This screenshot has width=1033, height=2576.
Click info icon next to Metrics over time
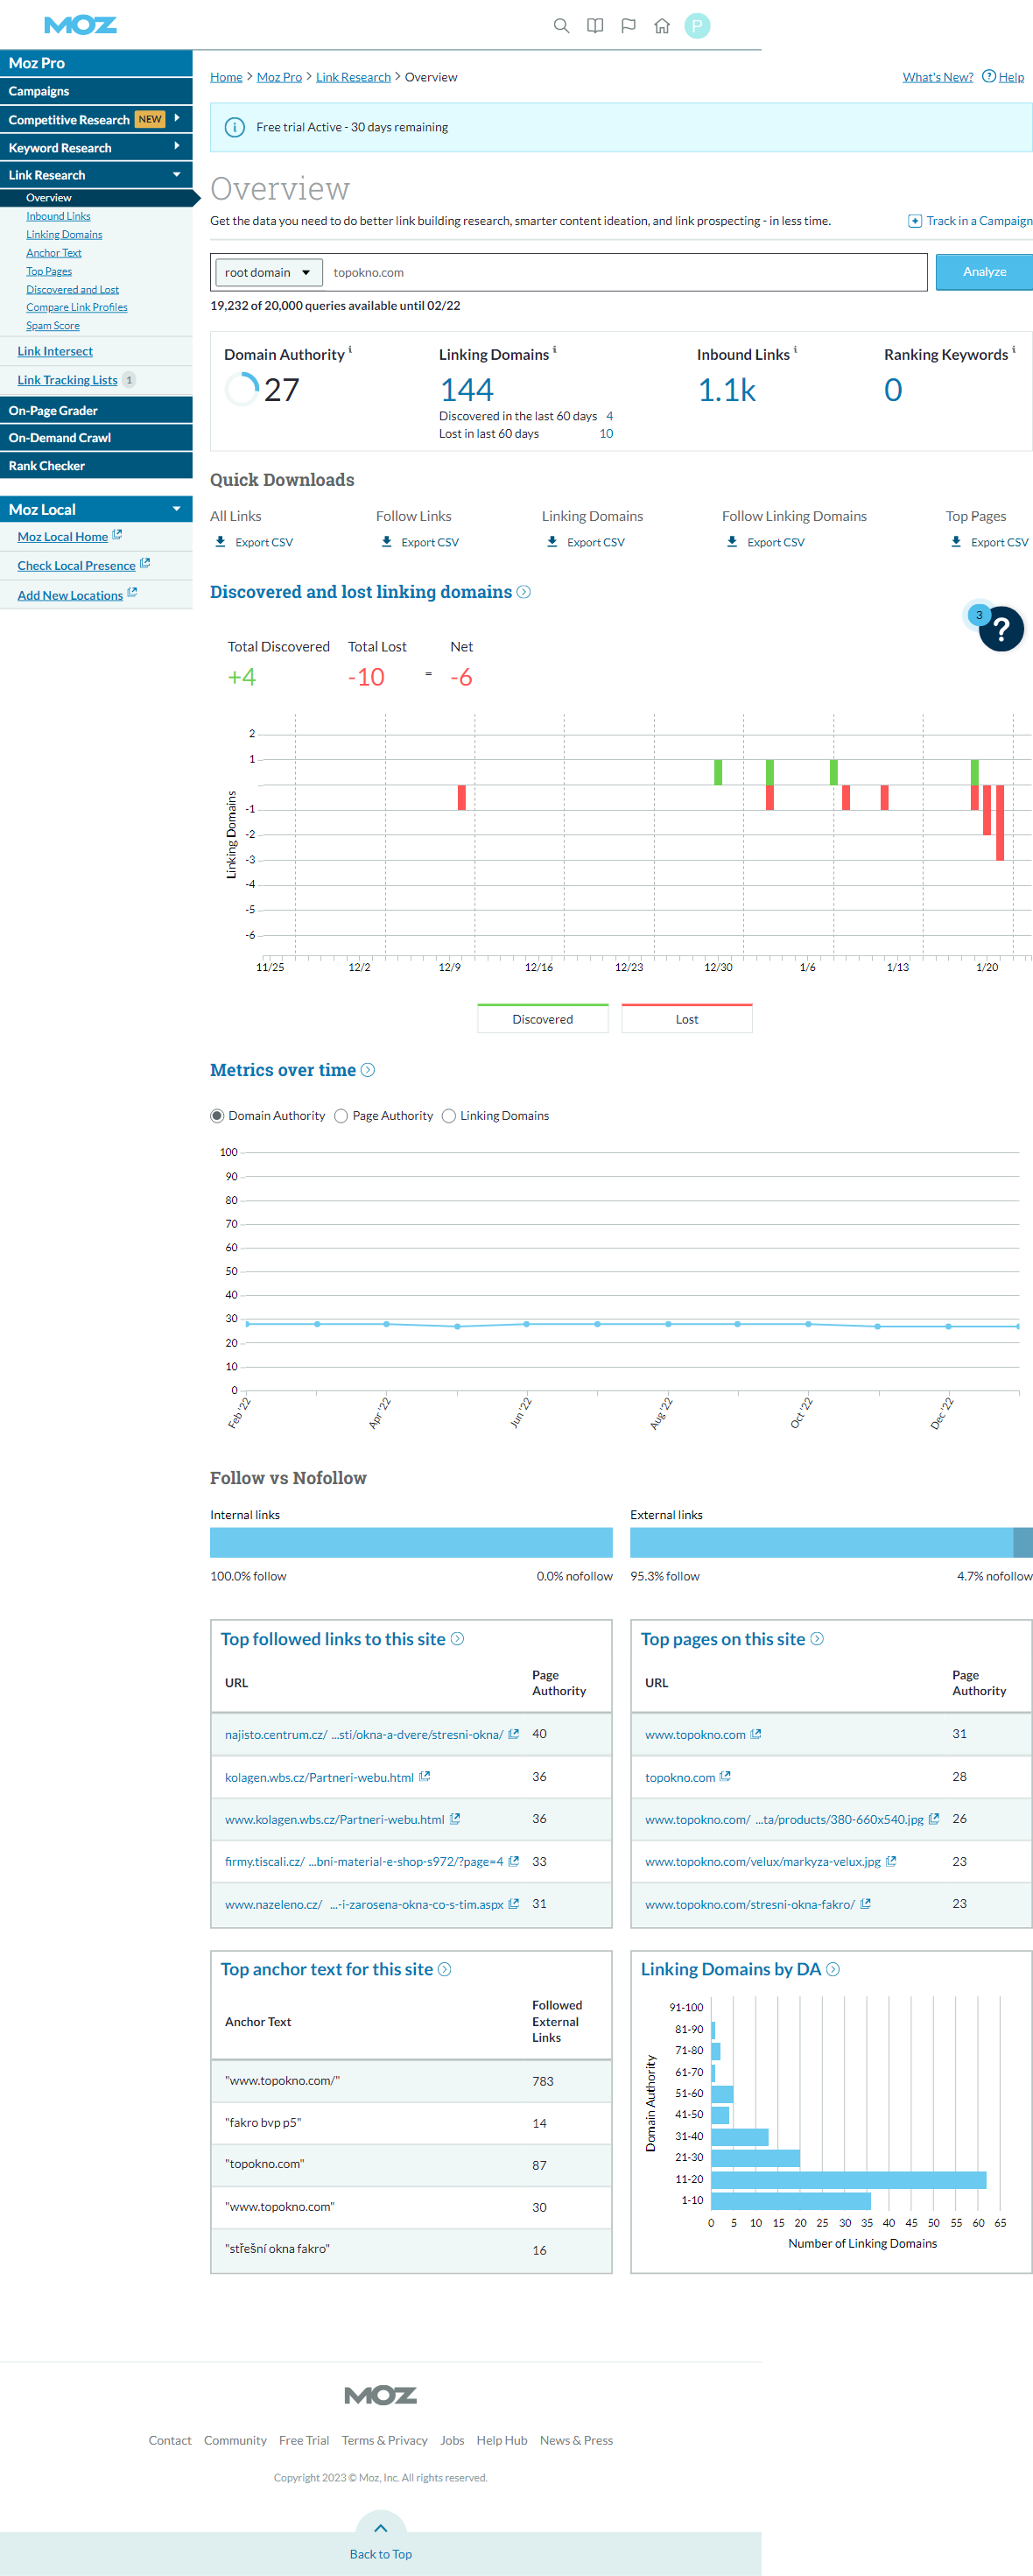[x=368, y=1070]
